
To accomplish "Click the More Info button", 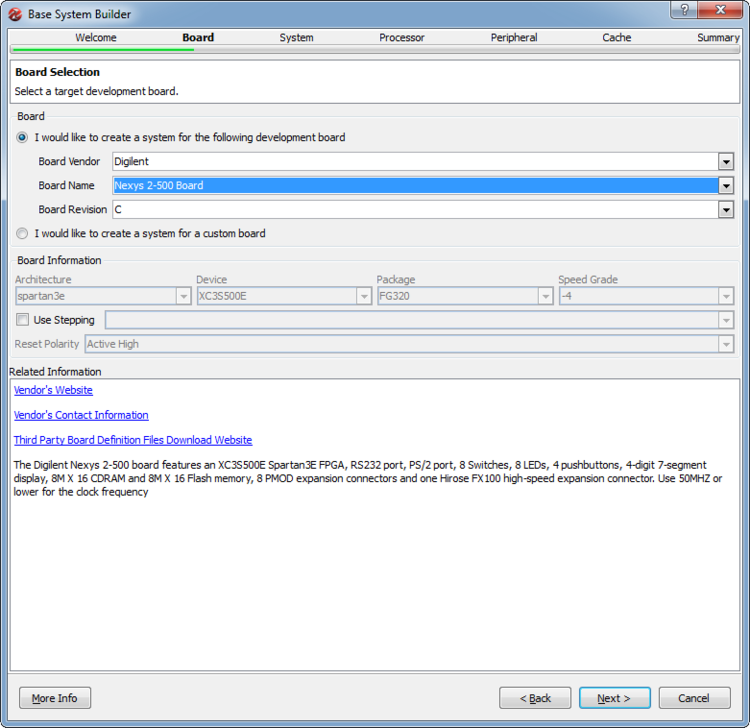I will 55,698.
